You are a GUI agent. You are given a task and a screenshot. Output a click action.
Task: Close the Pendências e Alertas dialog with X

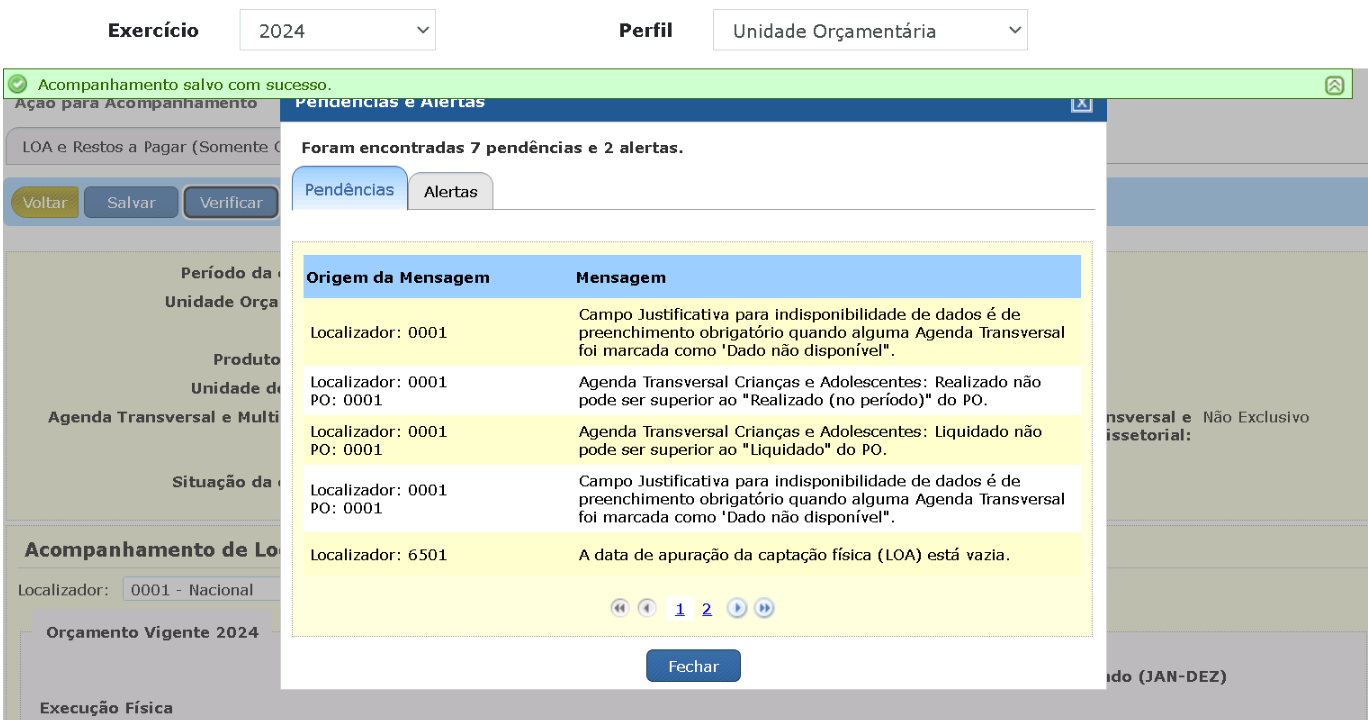(1081, 104)
